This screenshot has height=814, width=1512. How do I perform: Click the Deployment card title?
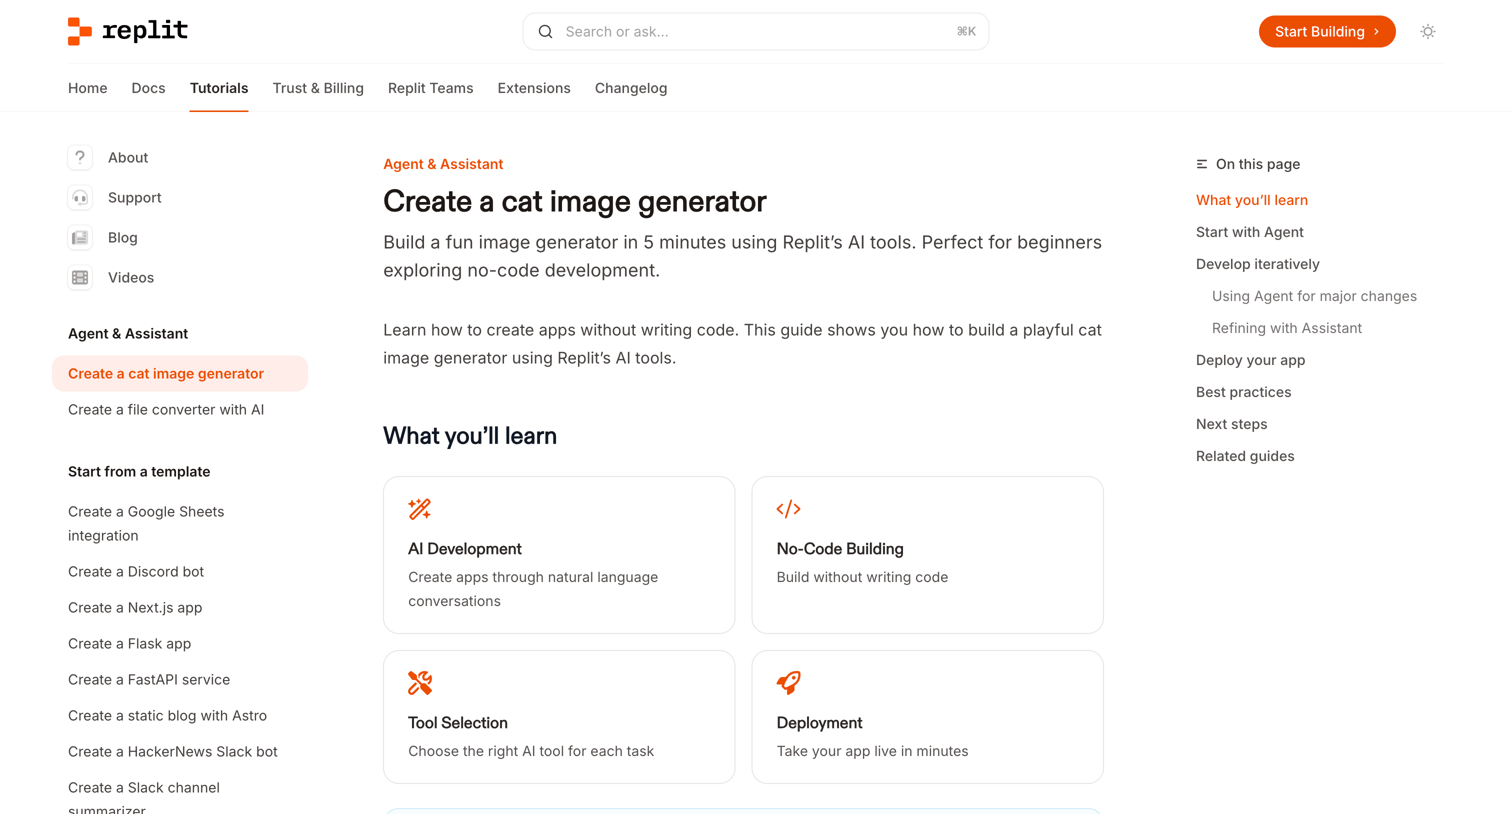820,723
